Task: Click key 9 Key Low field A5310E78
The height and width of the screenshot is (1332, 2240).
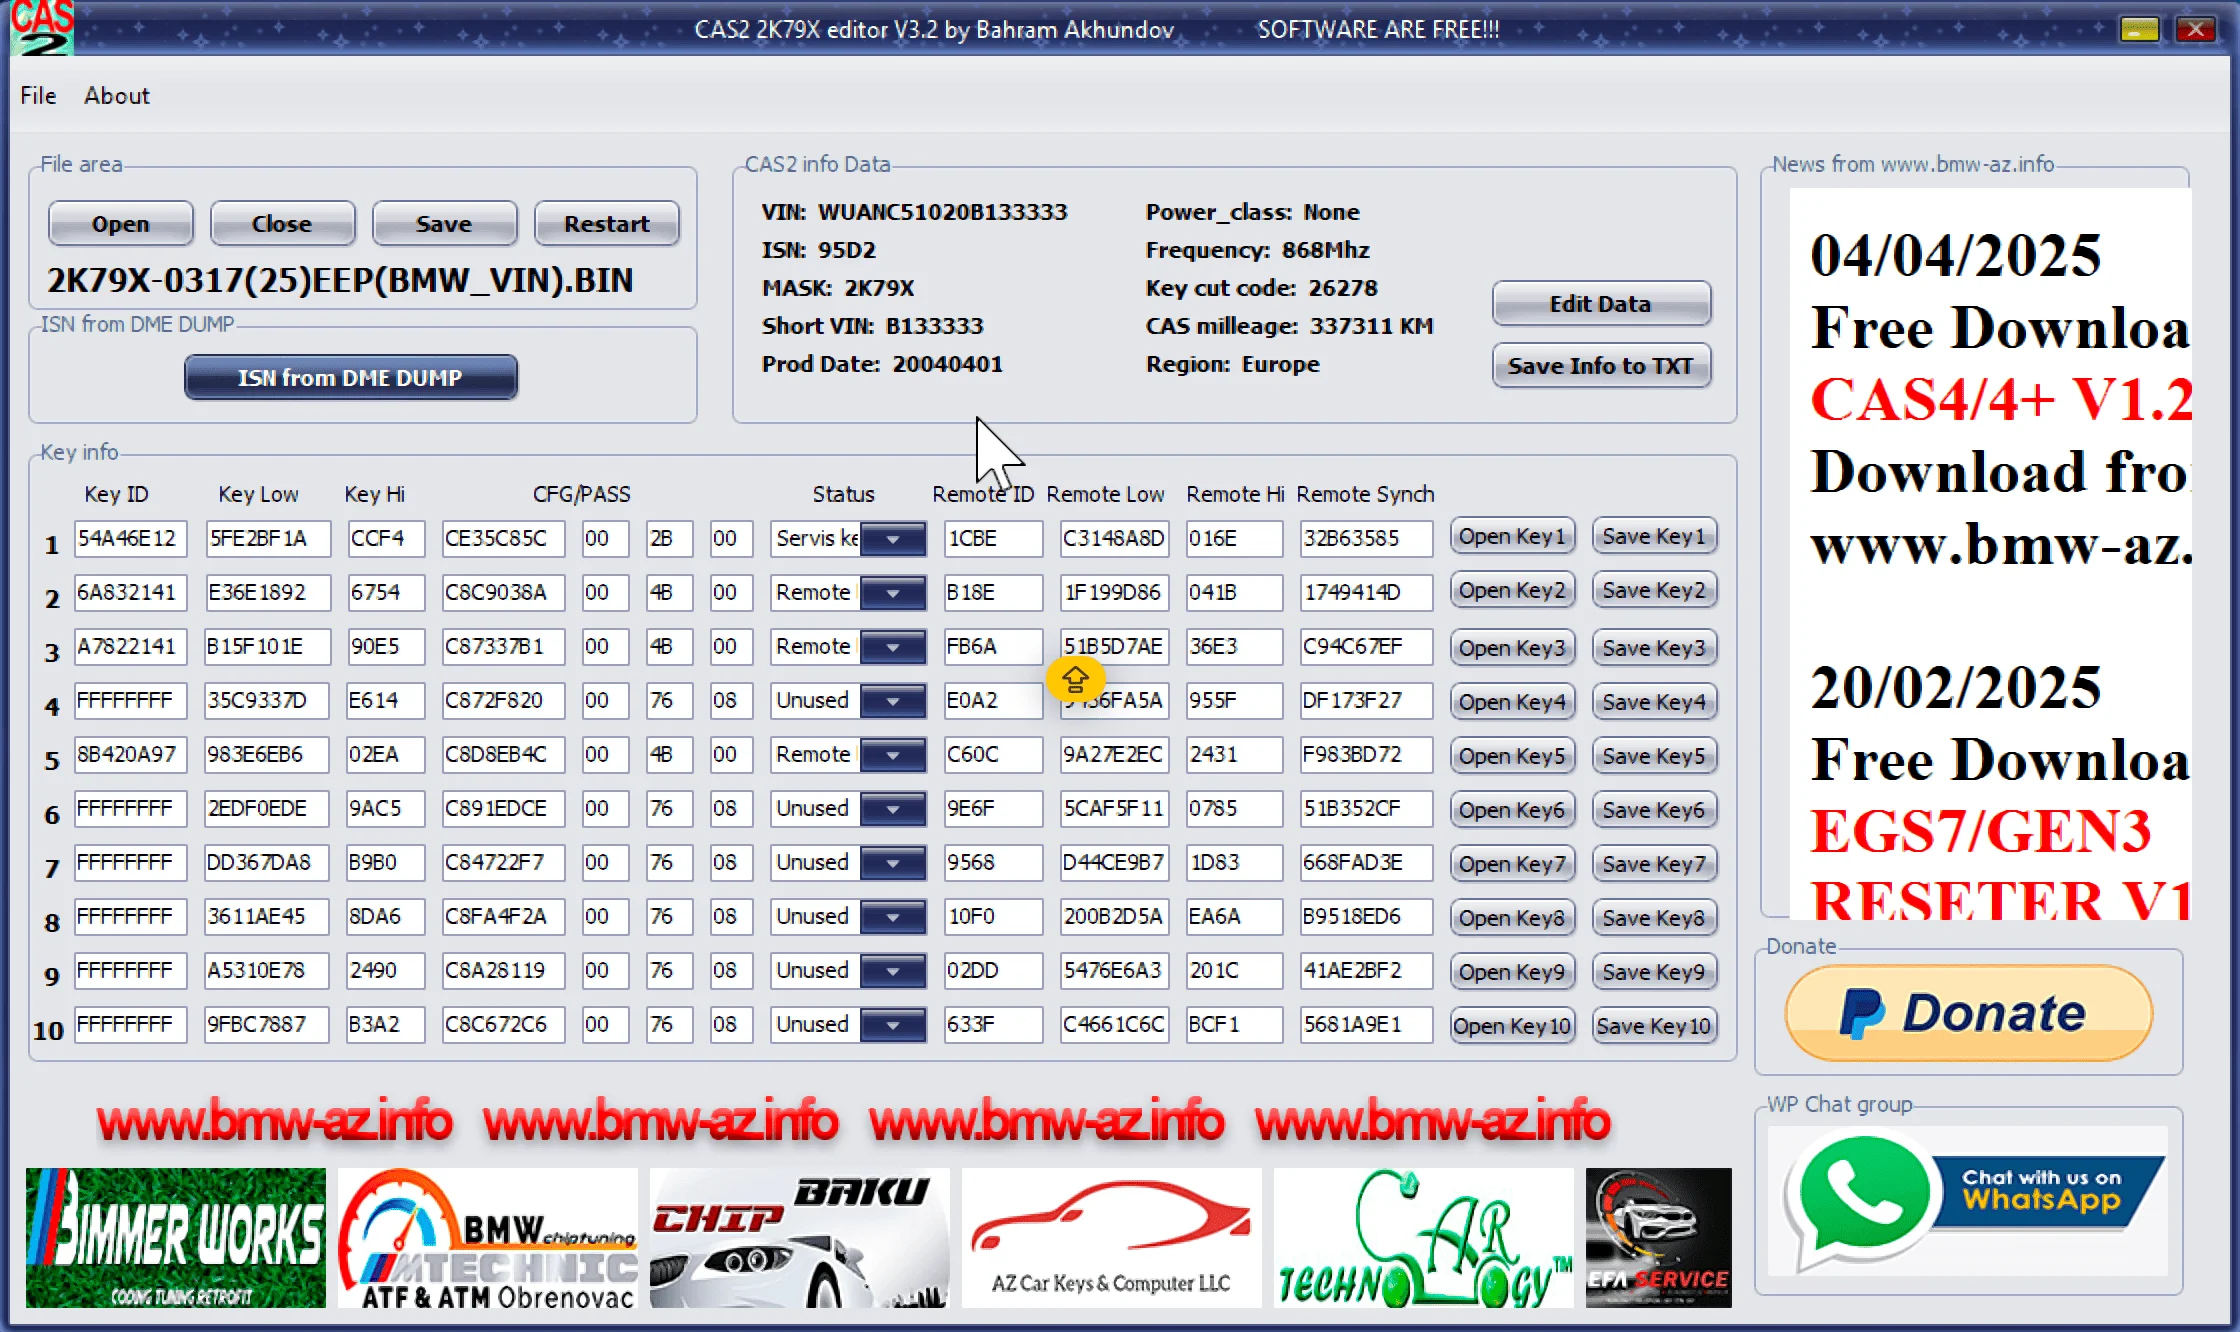Action: click(x=267, y=971)
